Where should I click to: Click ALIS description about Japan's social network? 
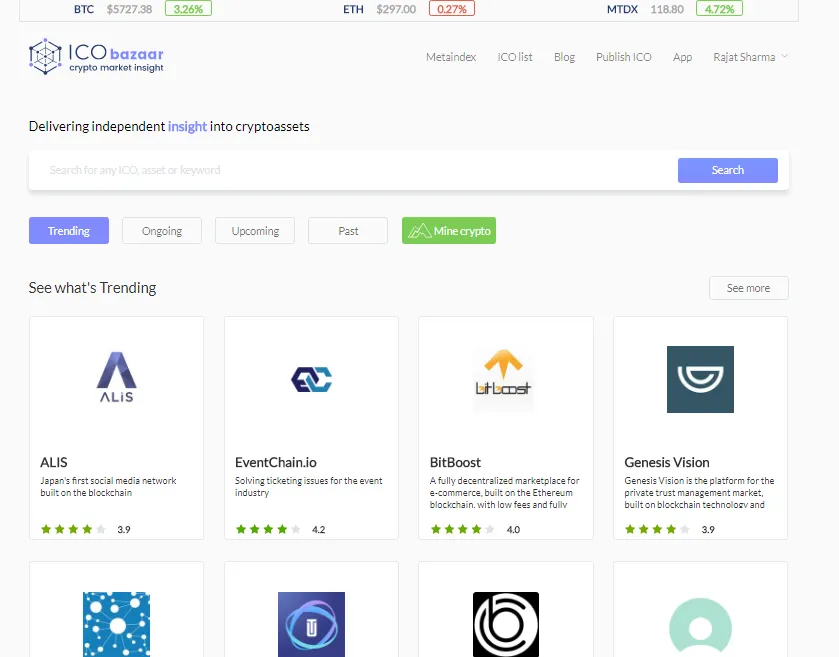click(x=108, y=487)
